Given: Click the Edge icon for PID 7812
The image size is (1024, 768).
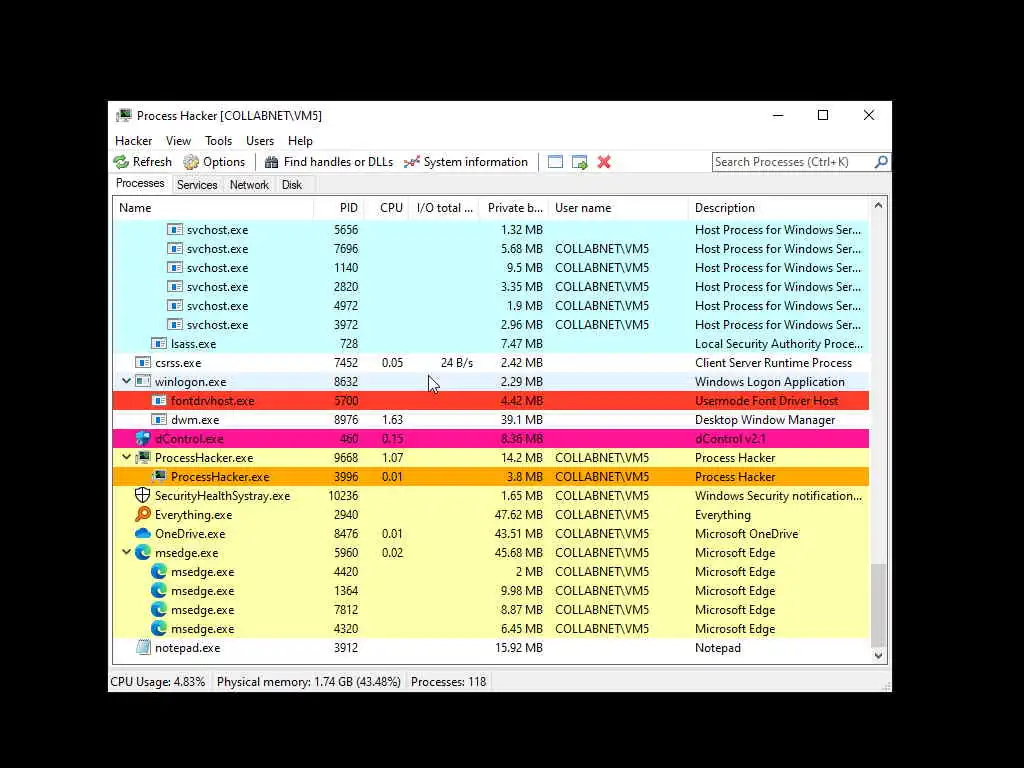Looking at the screenshot, I should click(x=159, y=609).
